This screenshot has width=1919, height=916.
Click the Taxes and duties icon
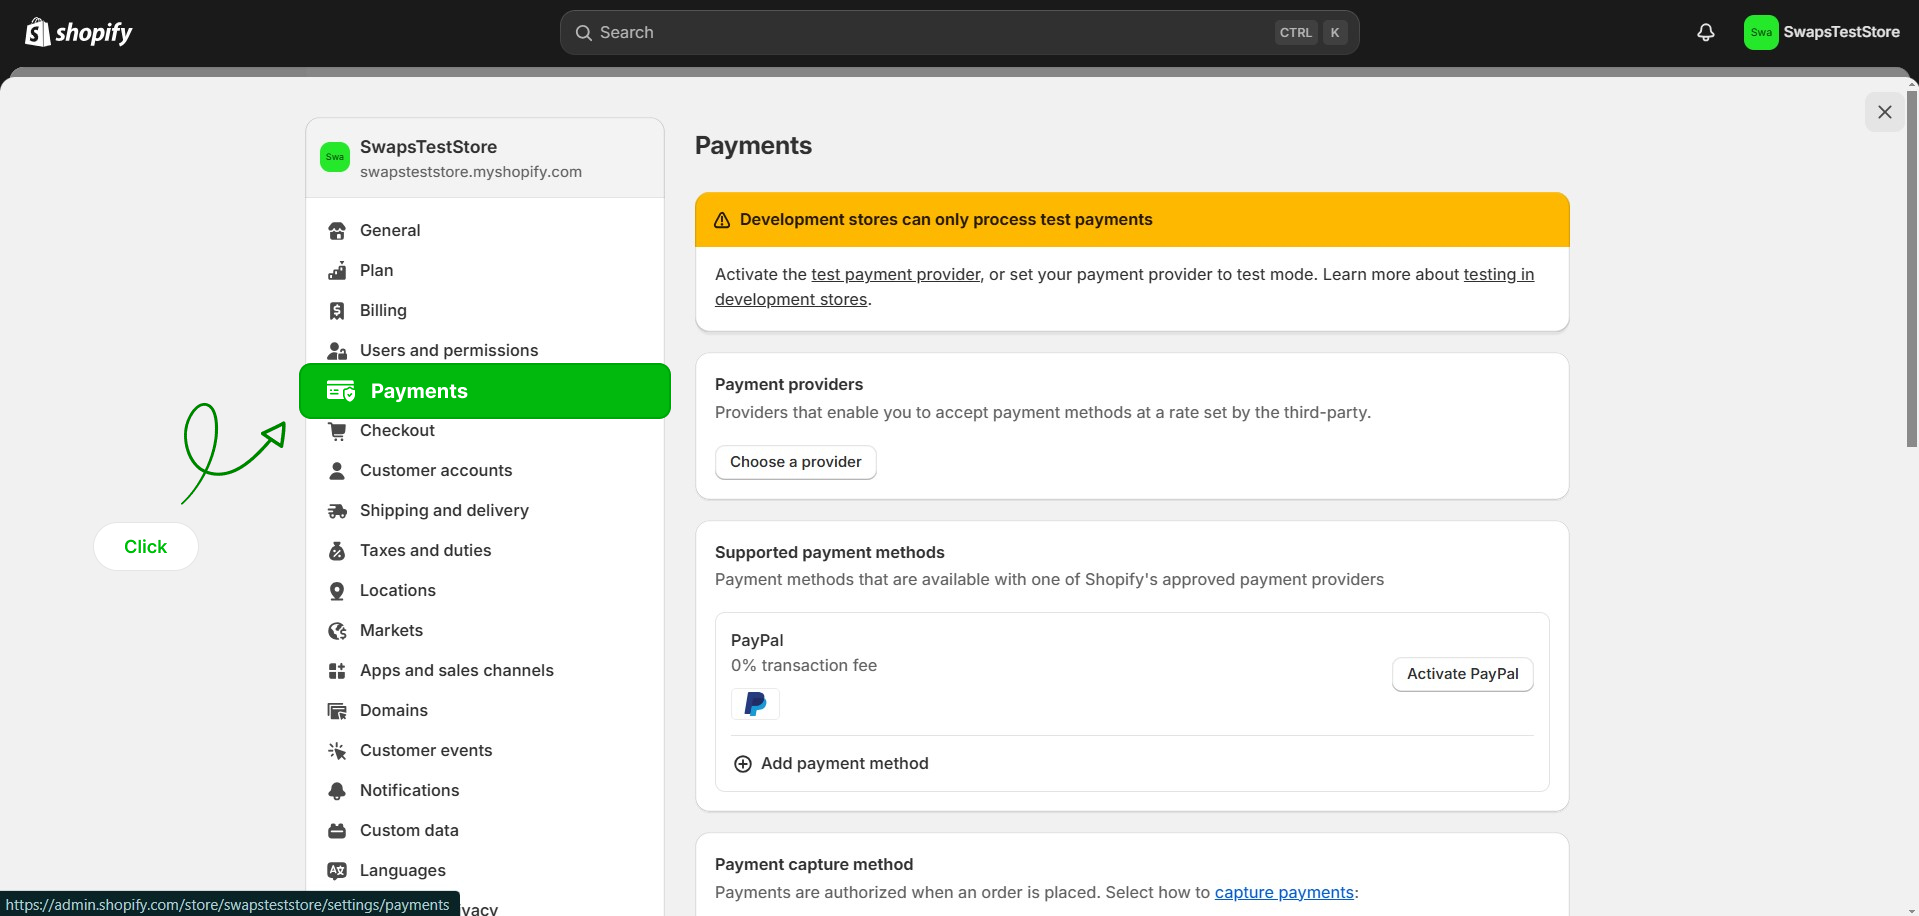(337, 551)
